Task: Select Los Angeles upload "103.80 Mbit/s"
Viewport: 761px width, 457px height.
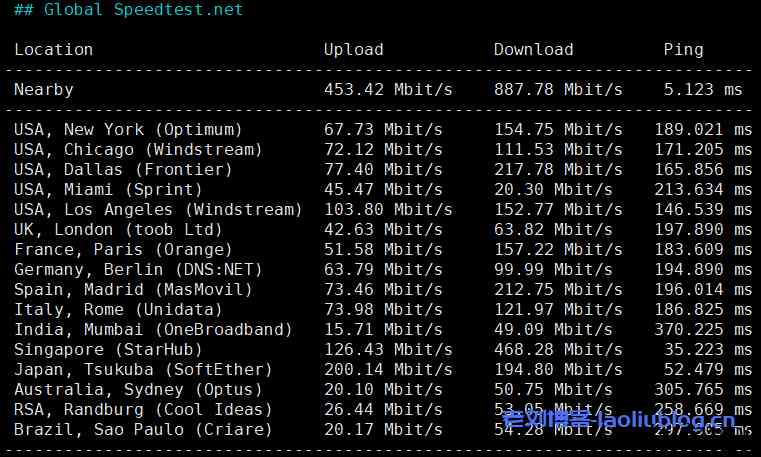Action: tap(388, 210)
